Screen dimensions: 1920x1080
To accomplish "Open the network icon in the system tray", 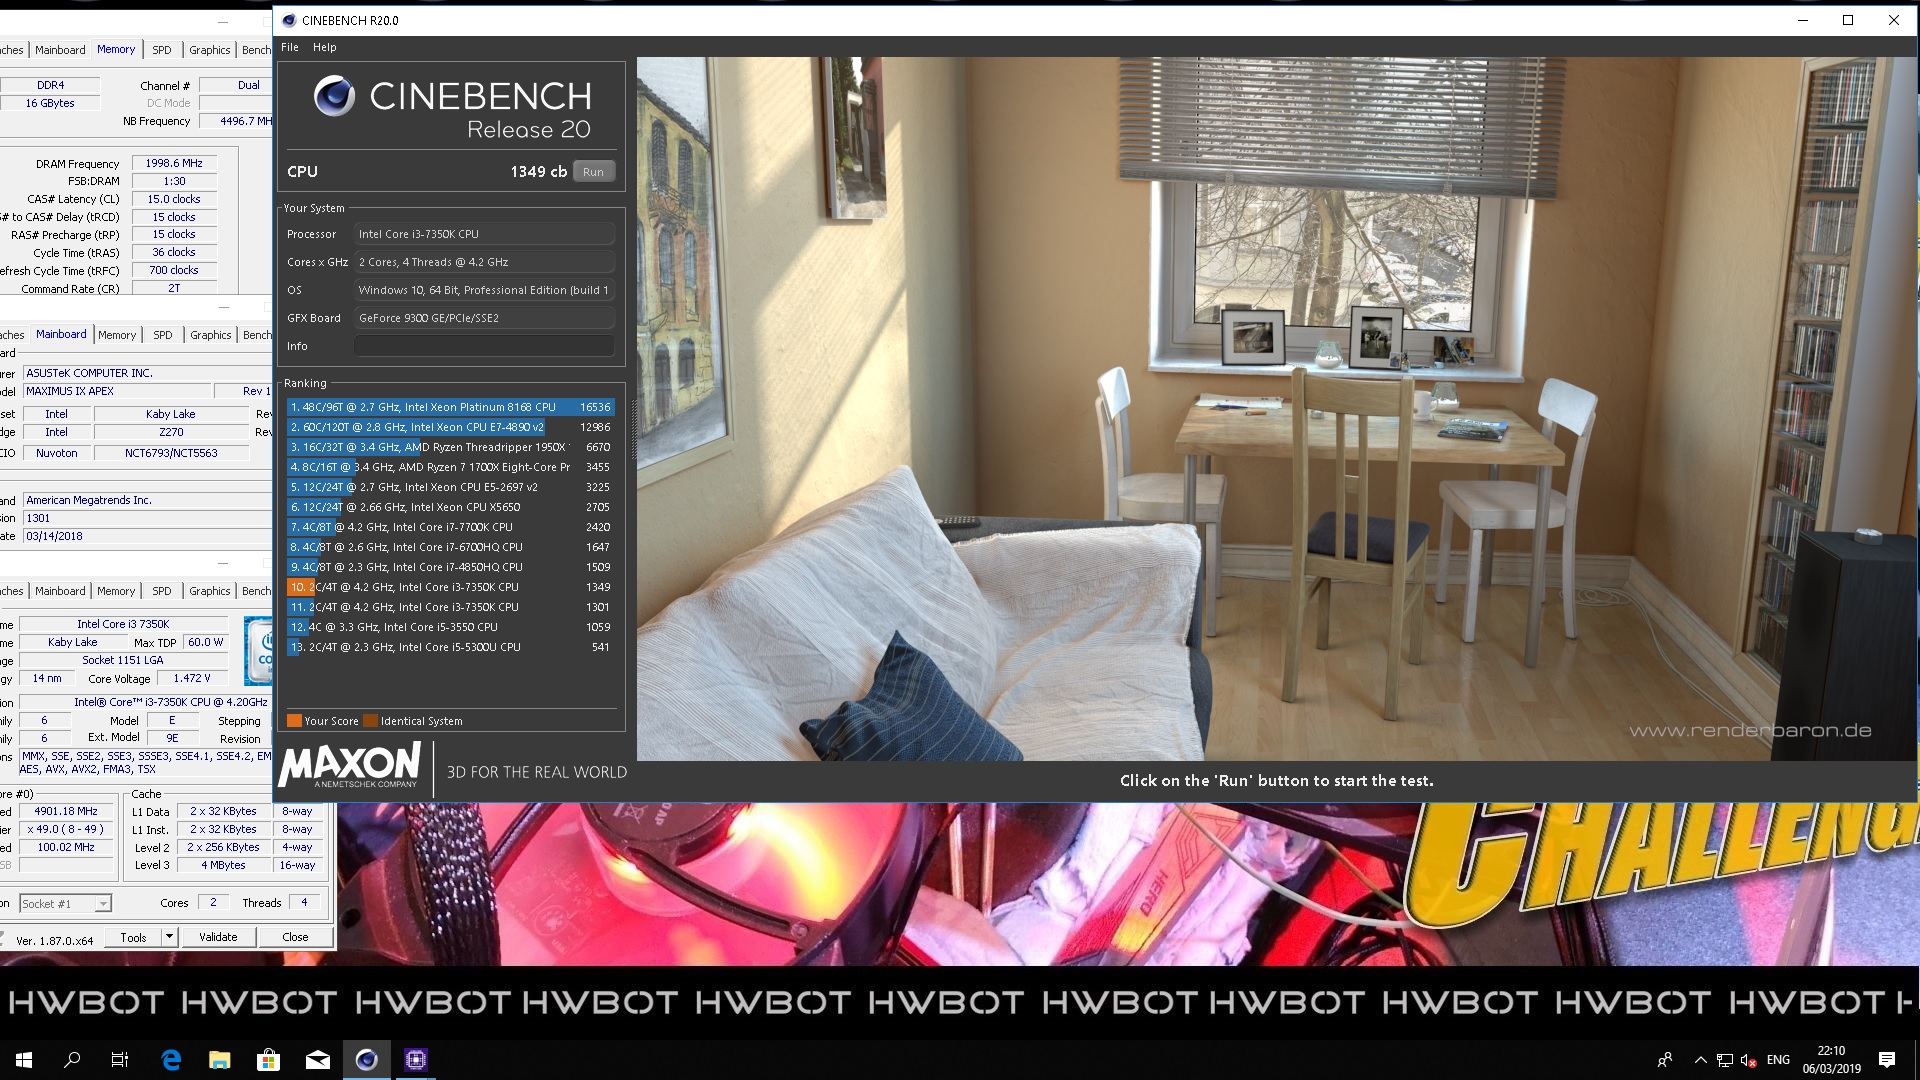I will [1725, 1060].
